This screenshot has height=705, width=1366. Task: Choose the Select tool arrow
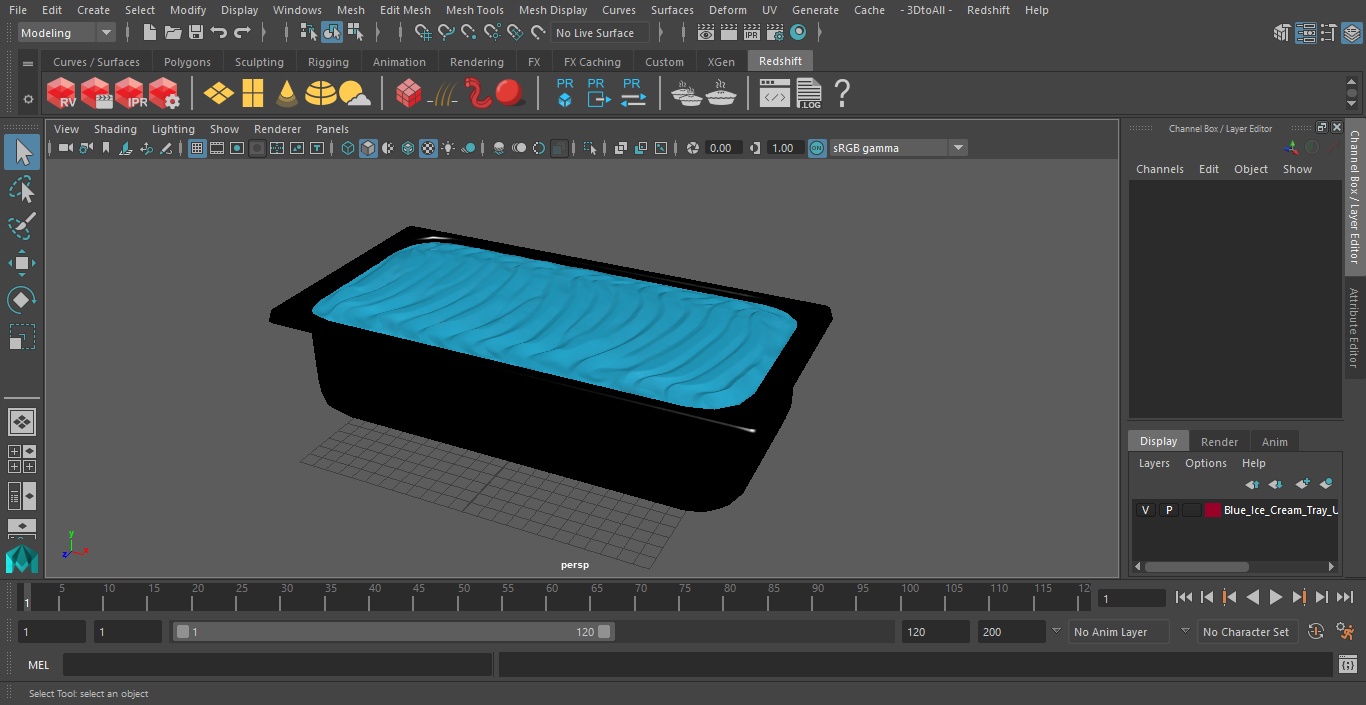coord(21,152)
